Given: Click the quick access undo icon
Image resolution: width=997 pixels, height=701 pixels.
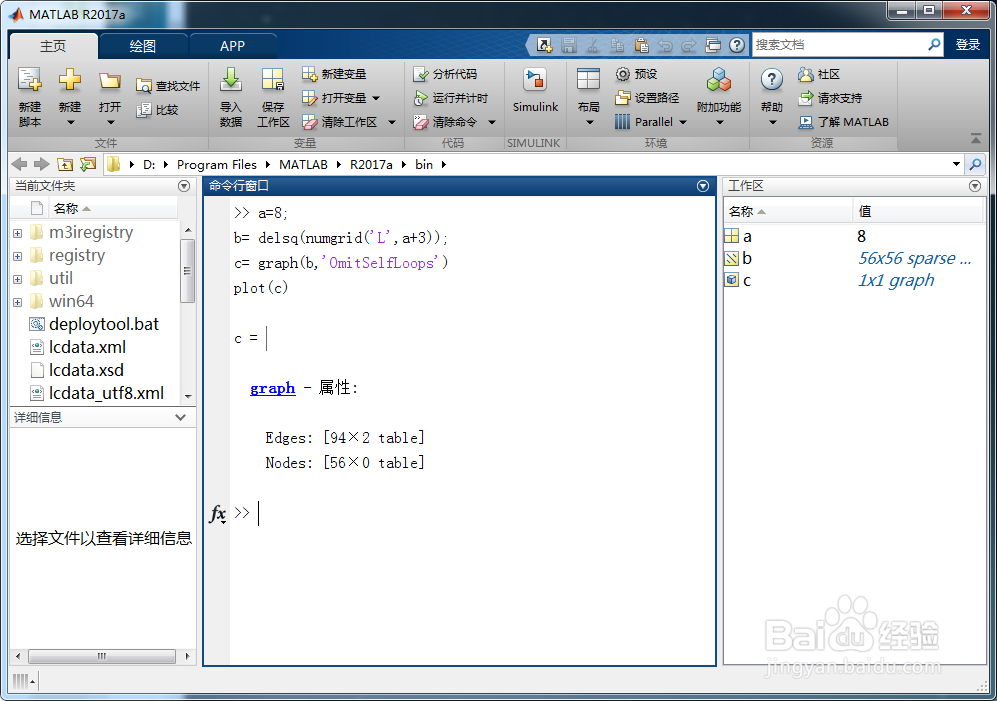Looking at the screenshot, I should [x=664, y=45].
